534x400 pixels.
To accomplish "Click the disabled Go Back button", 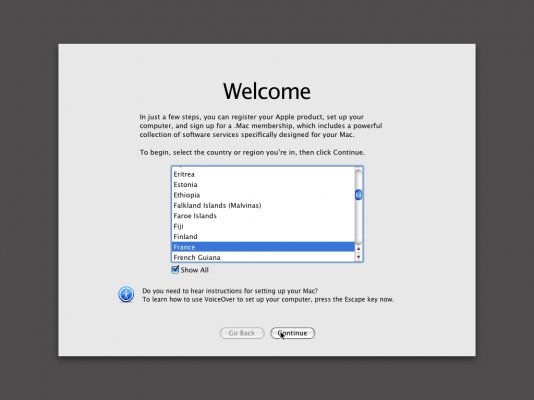I will pyautogui.click(x=242, y=333).
